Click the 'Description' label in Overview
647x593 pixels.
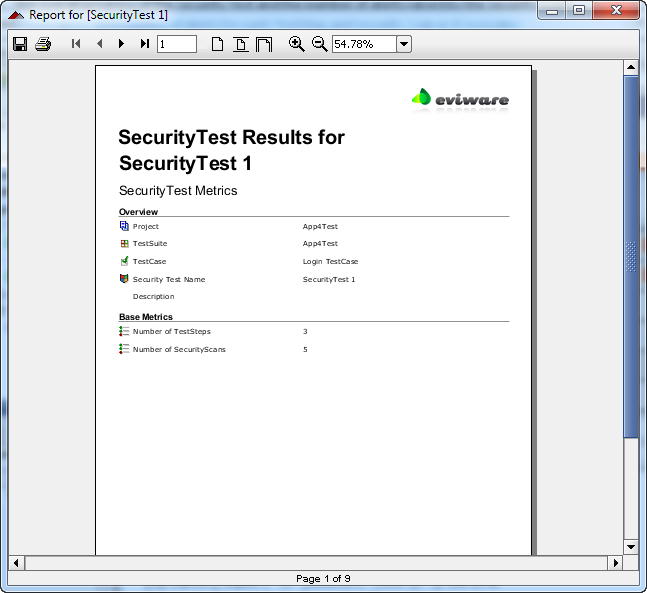[153, 297]
